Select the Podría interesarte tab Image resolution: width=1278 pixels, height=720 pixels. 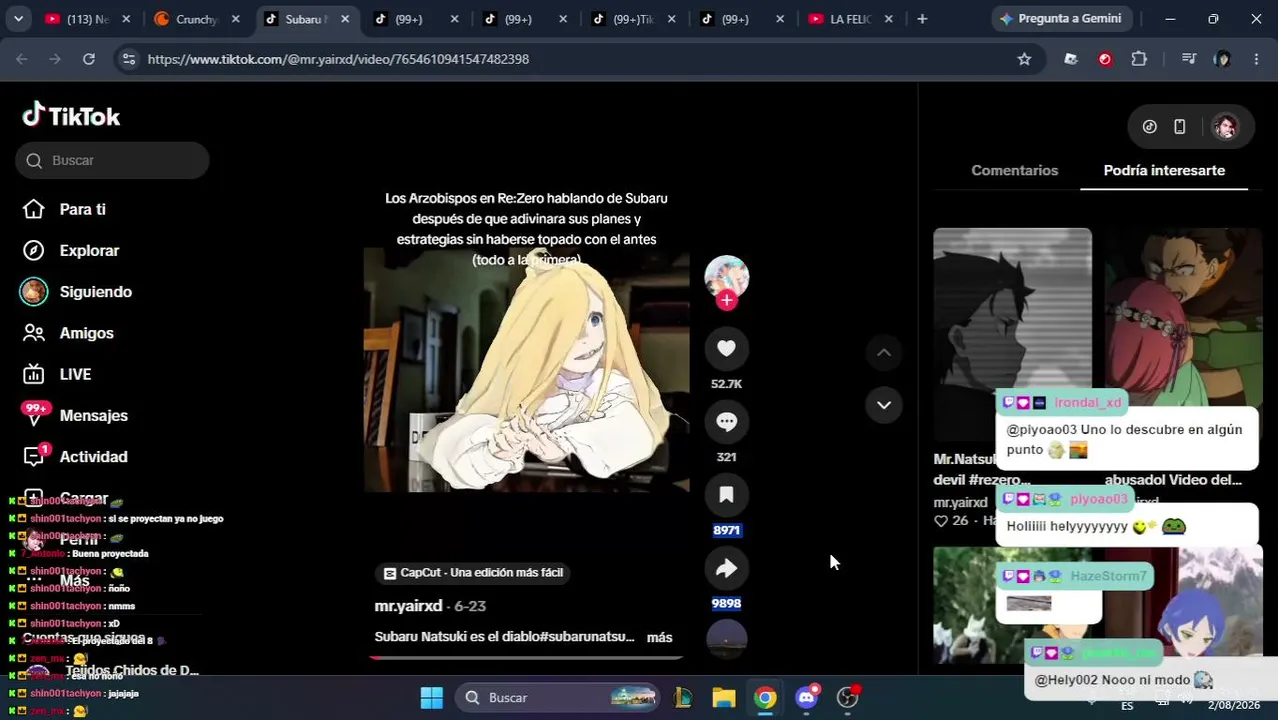tap(1164, 170)
